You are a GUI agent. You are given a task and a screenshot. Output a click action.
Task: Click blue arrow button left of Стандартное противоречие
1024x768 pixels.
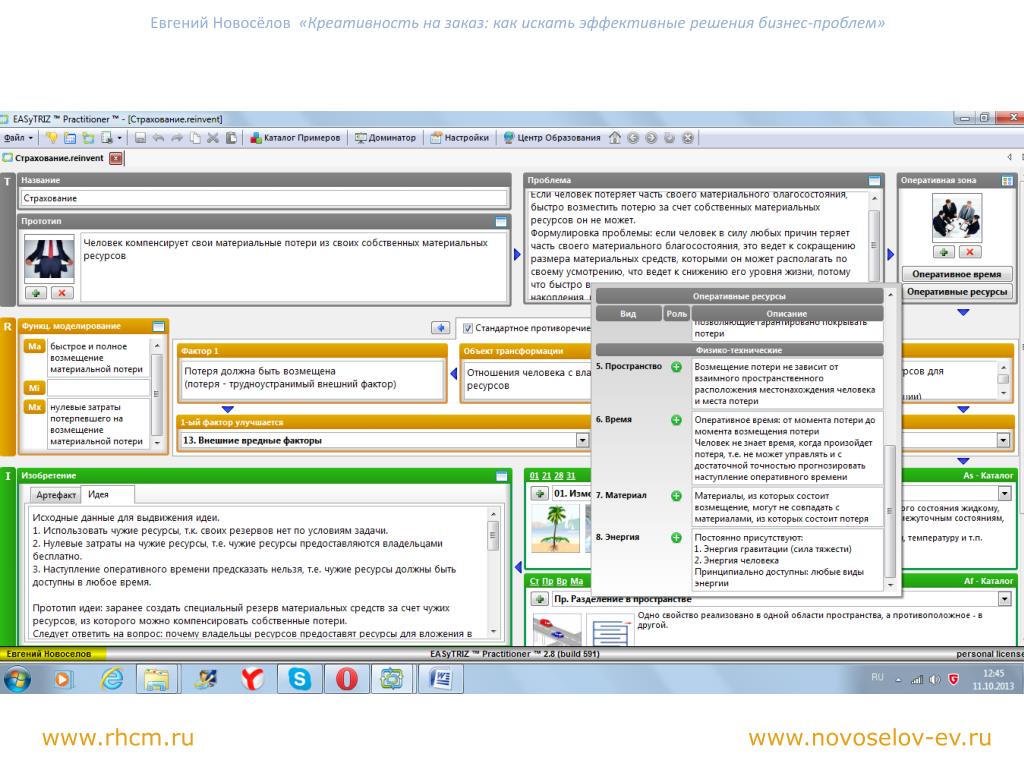pyautogui.click(x=441, y=328)
